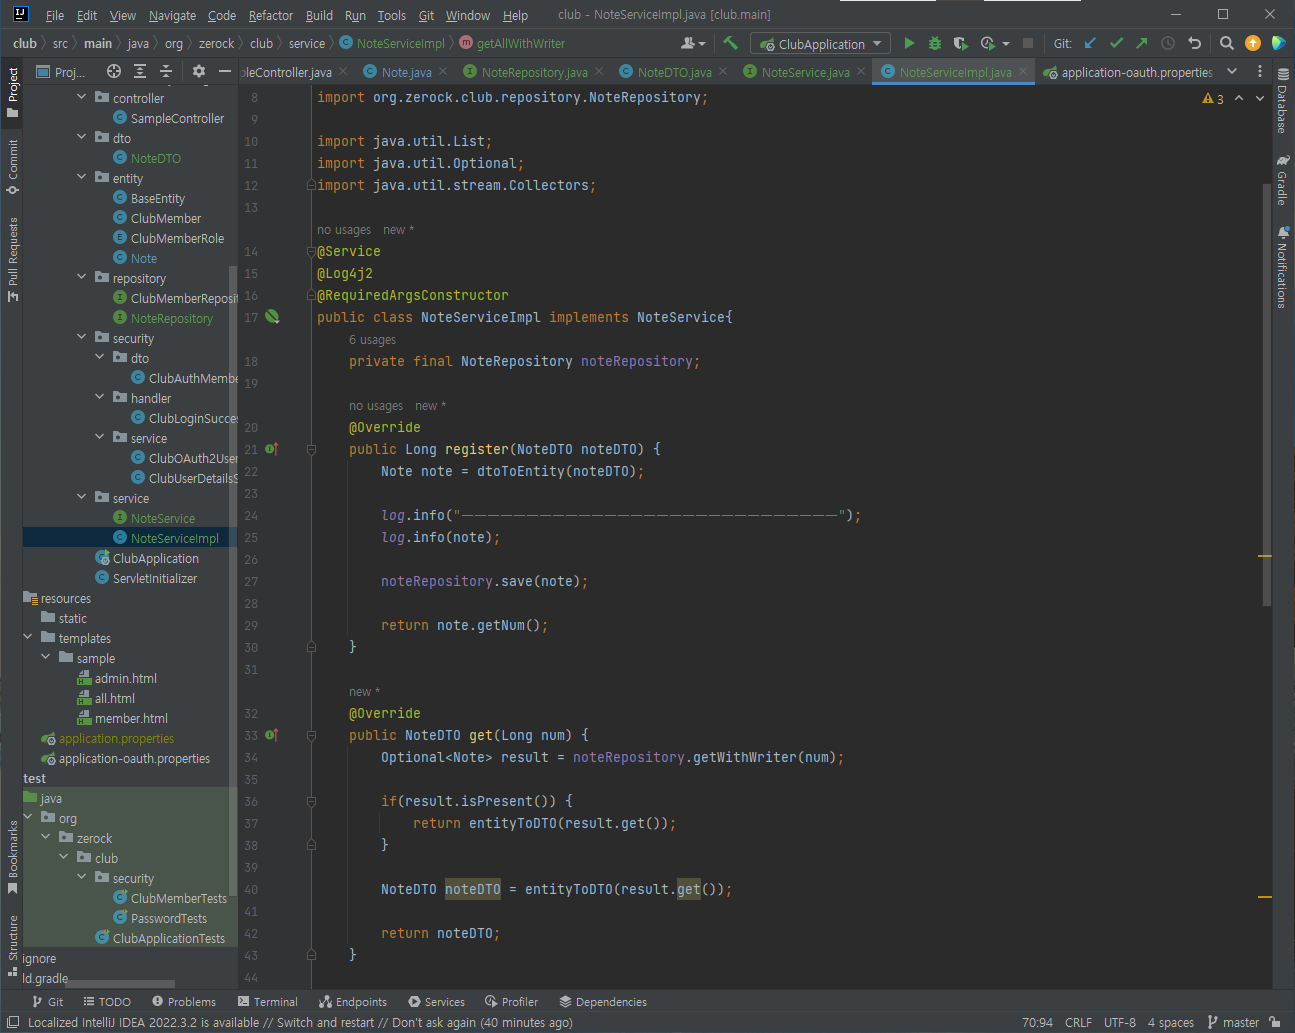Toggle the Pull Requests tool window
The width and height of the screenshot is (1295, 1033).
pos(13,259)
